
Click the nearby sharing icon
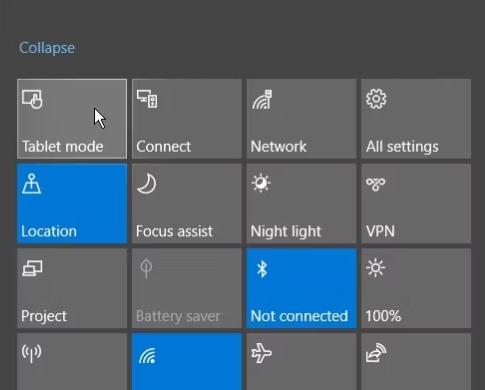click(x=376, y=353)
